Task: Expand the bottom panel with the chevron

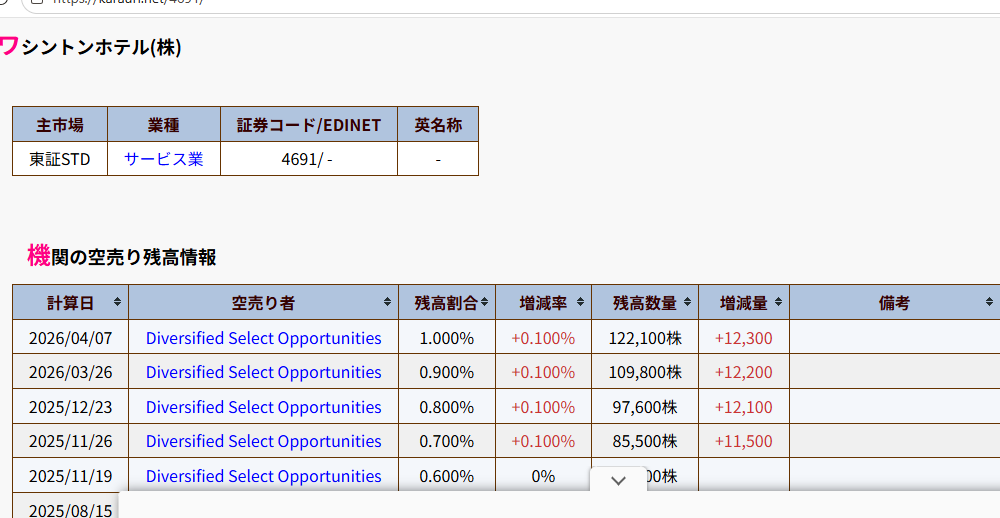Action: point(618,481)
